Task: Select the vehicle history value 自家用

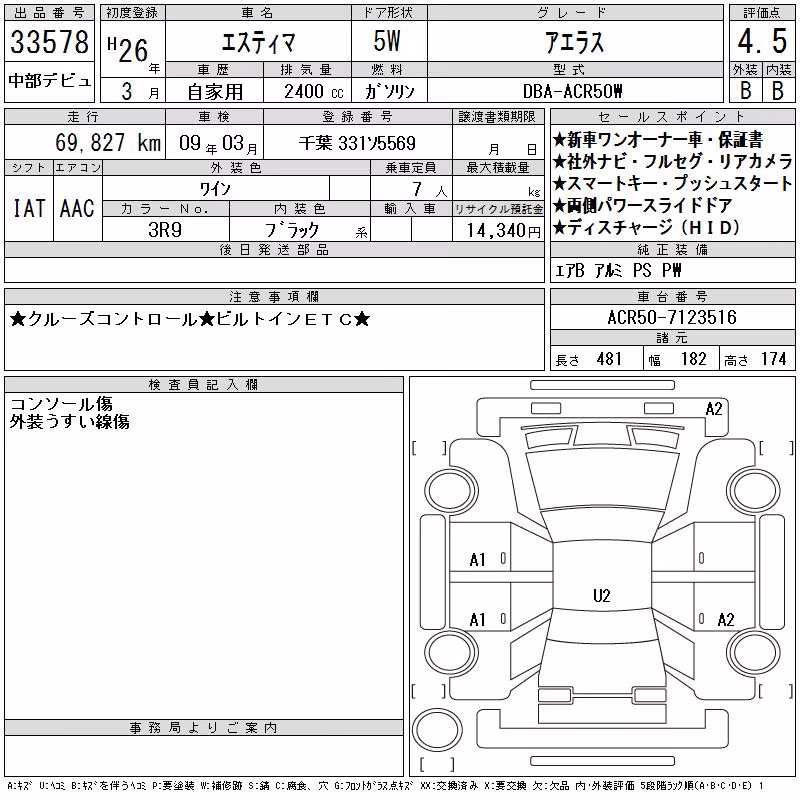Action: tap(215, 92)
